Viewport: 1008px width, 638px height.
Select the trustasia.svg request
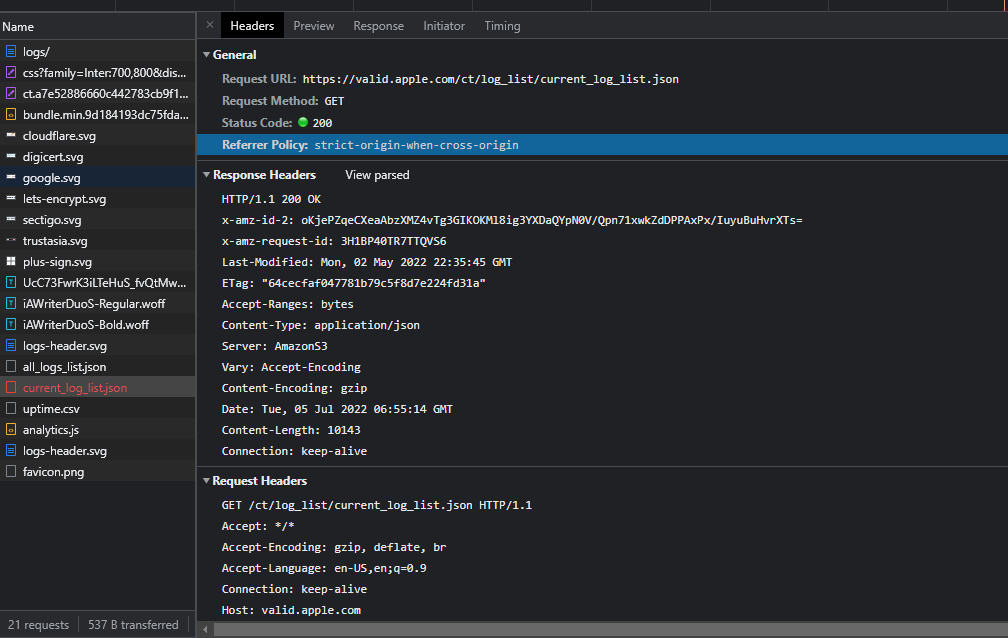(98, 241)
